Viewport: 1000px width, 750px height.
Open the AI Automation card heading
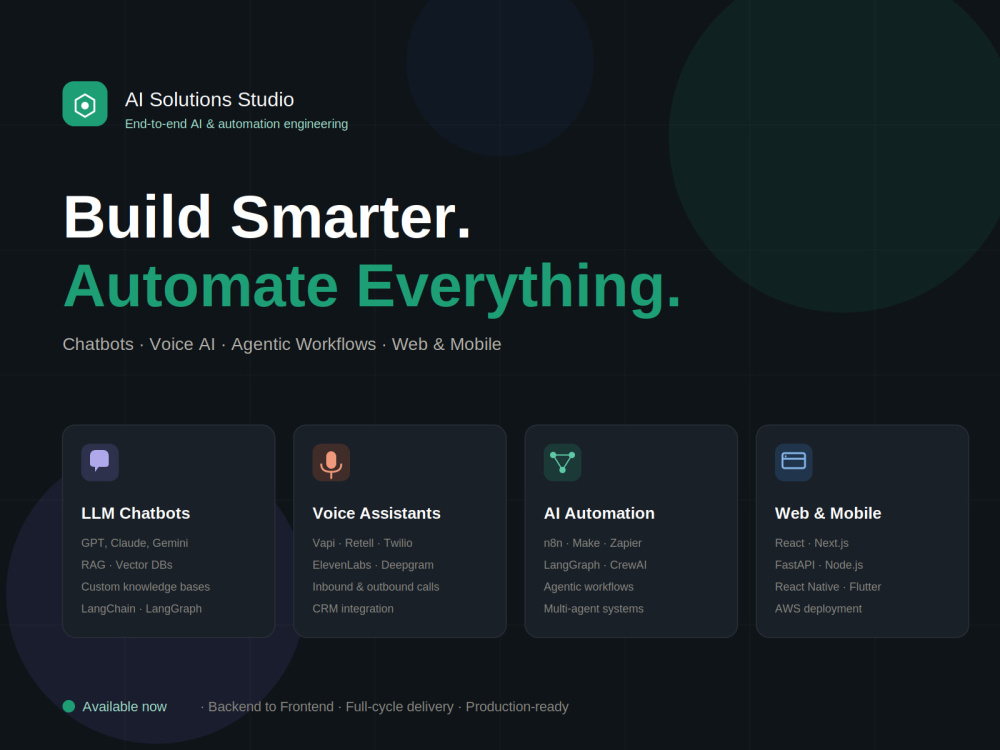(599, 513)
